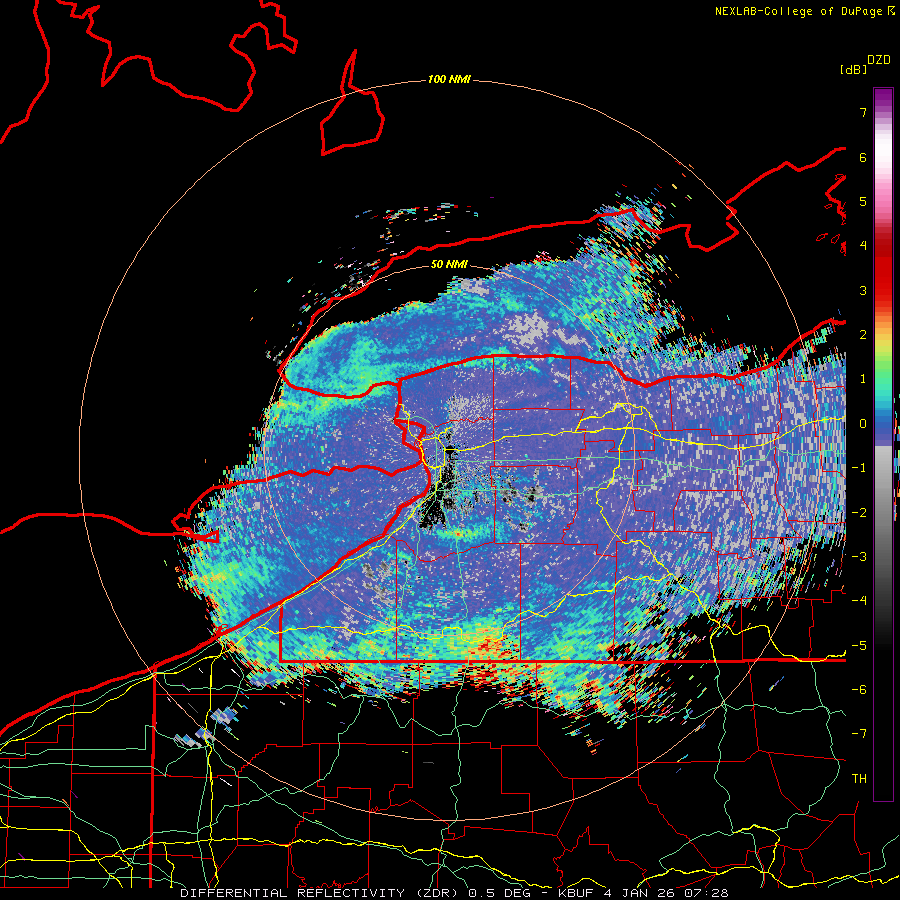900x900 pixels.
Task: Click the 0 value on the color scale
Action: pos(863,424)
